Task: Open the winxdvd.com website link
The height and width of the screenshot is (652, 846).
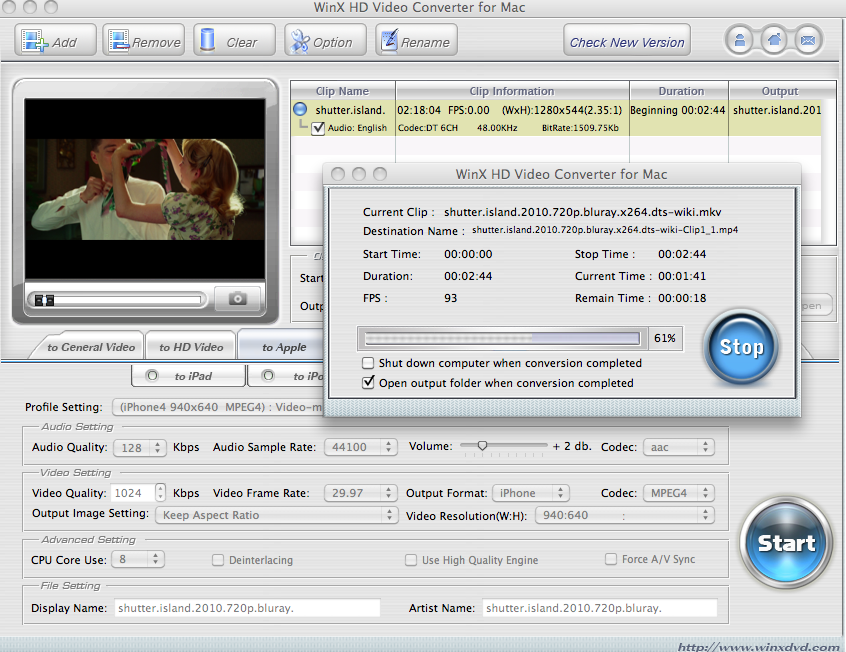Action: tap(759, 647)
